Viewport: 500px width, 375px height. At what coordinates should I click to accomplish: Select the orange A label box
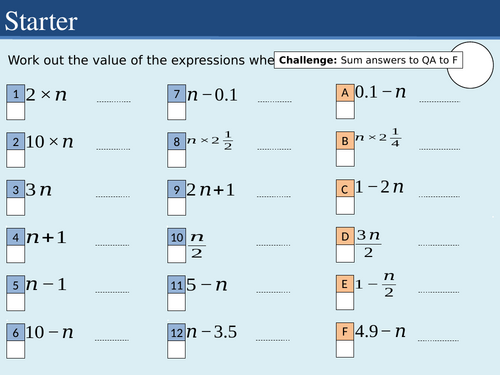pyautogui.click(x=345, y=93)
